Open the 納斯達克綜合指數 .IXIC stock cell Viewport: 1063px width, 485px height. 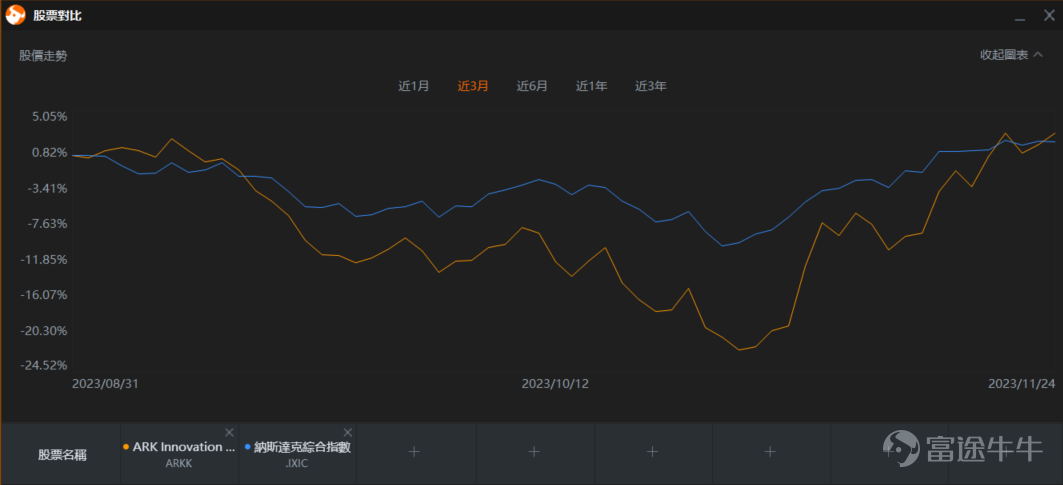tap(298, 454)
